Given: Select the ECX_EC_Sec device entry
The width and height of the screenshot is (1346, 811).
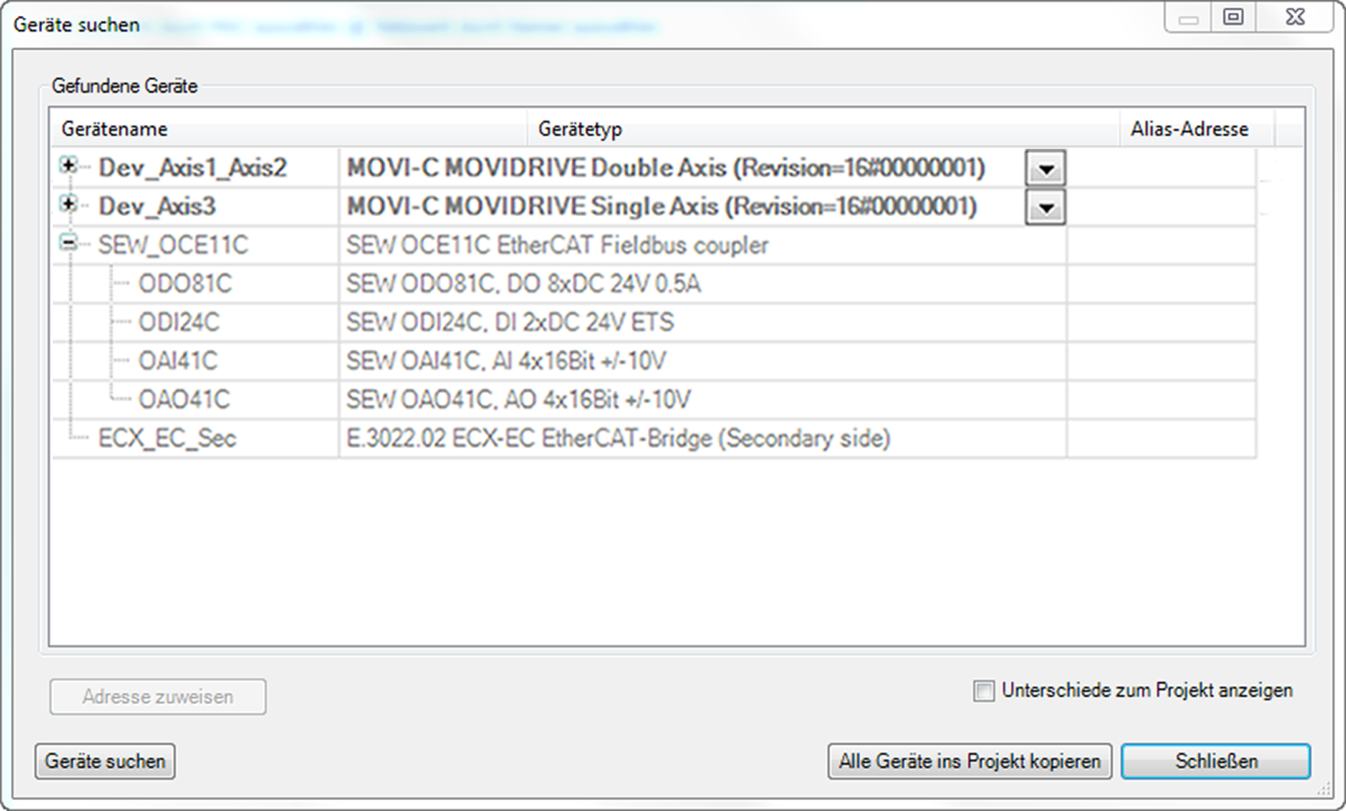Looking at the screenshot, I should [x=167, y=438].
